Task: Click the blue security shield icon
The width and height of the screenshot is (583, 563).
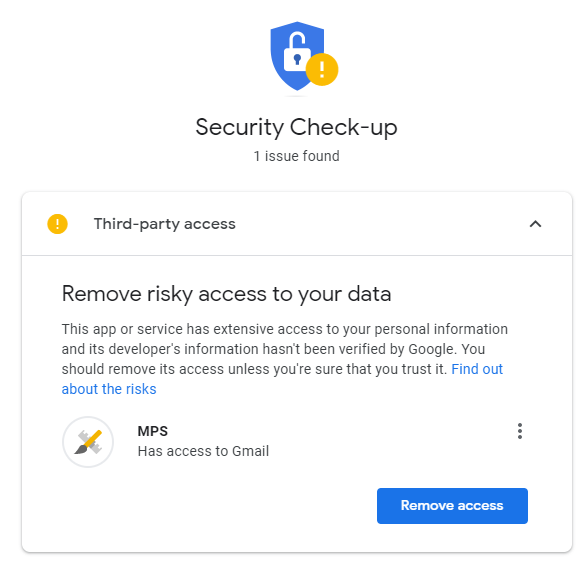Action: pos(297,56)
